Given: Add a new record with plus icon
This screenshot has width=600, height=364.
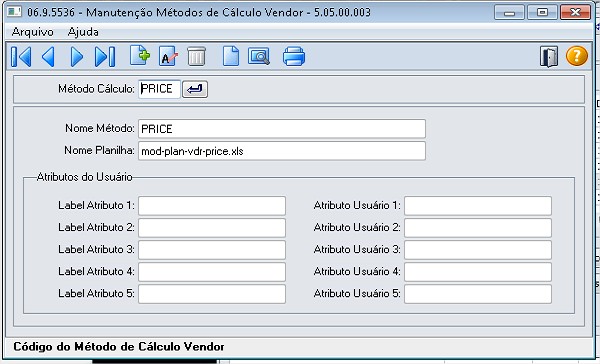Looking at the screenshot, I should (140, 56).
